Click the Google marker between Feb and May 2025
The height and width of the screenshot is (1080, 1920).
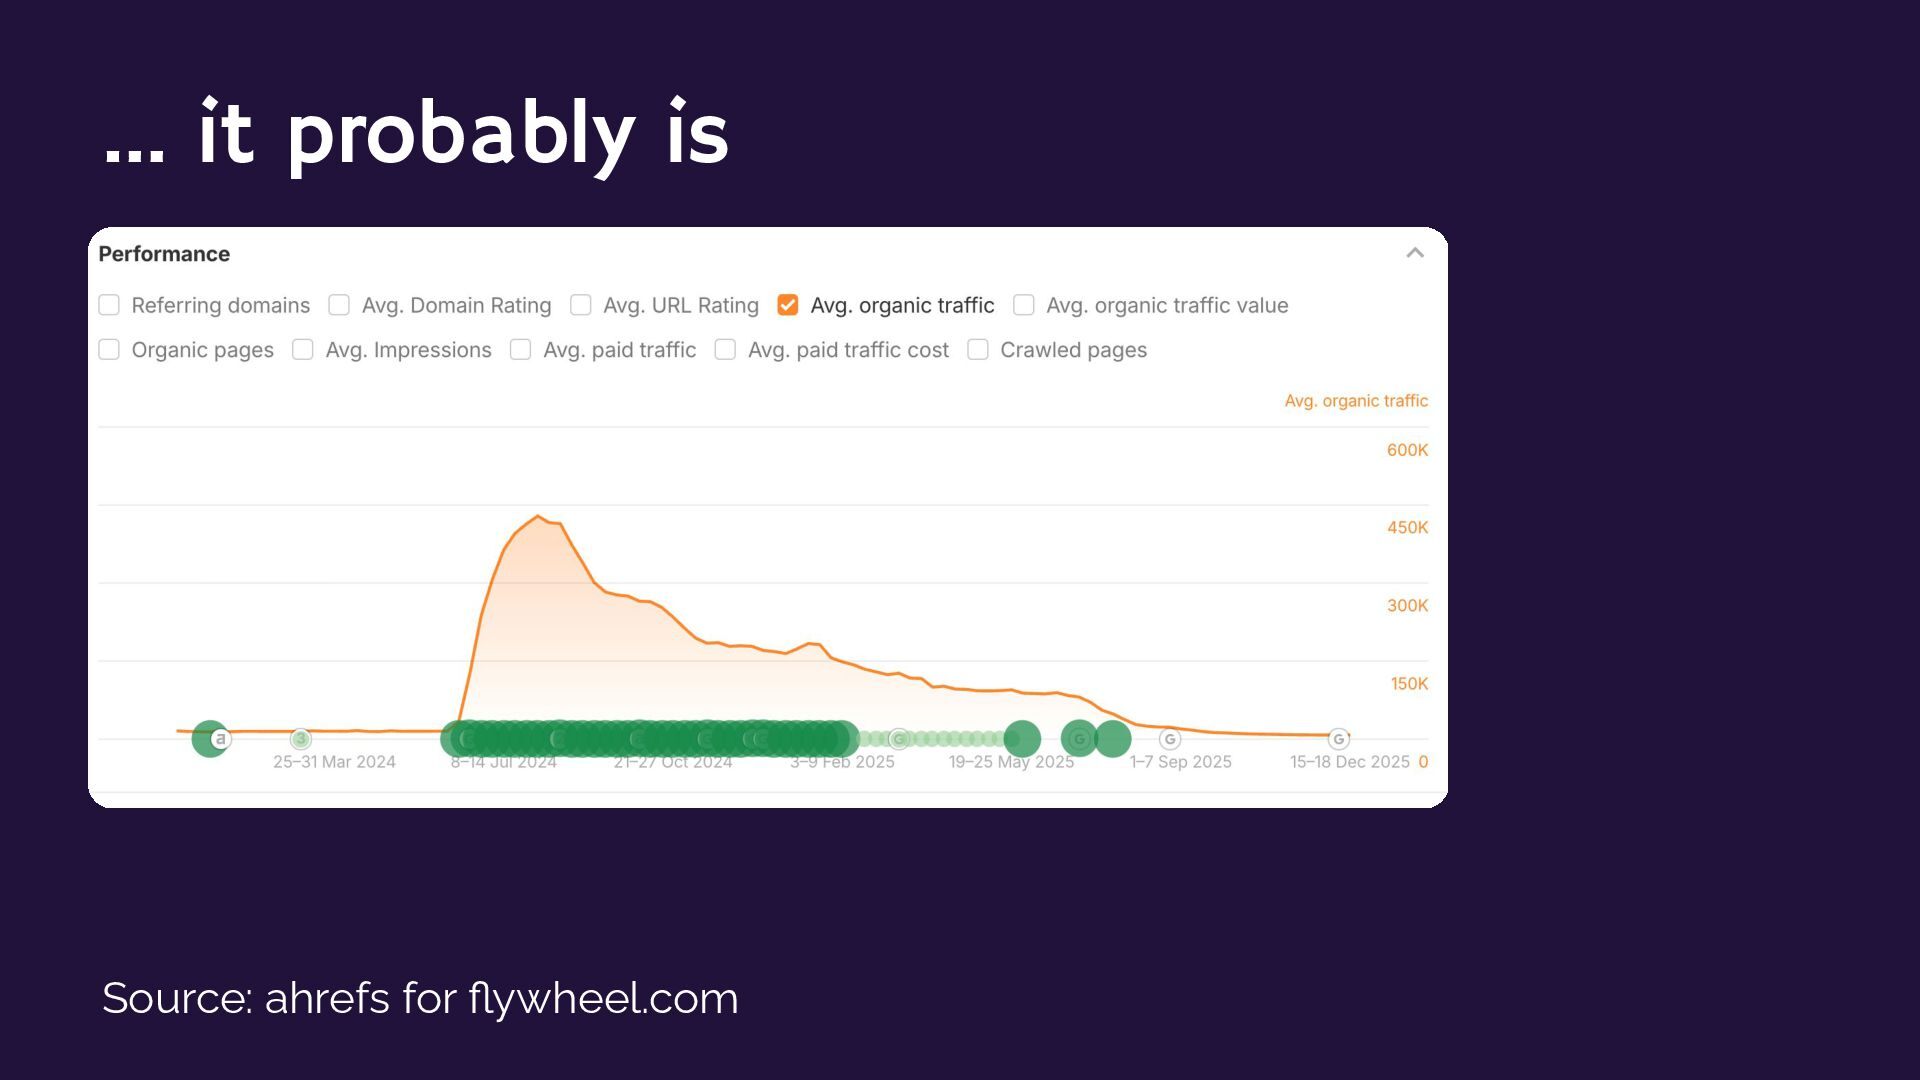899,739
